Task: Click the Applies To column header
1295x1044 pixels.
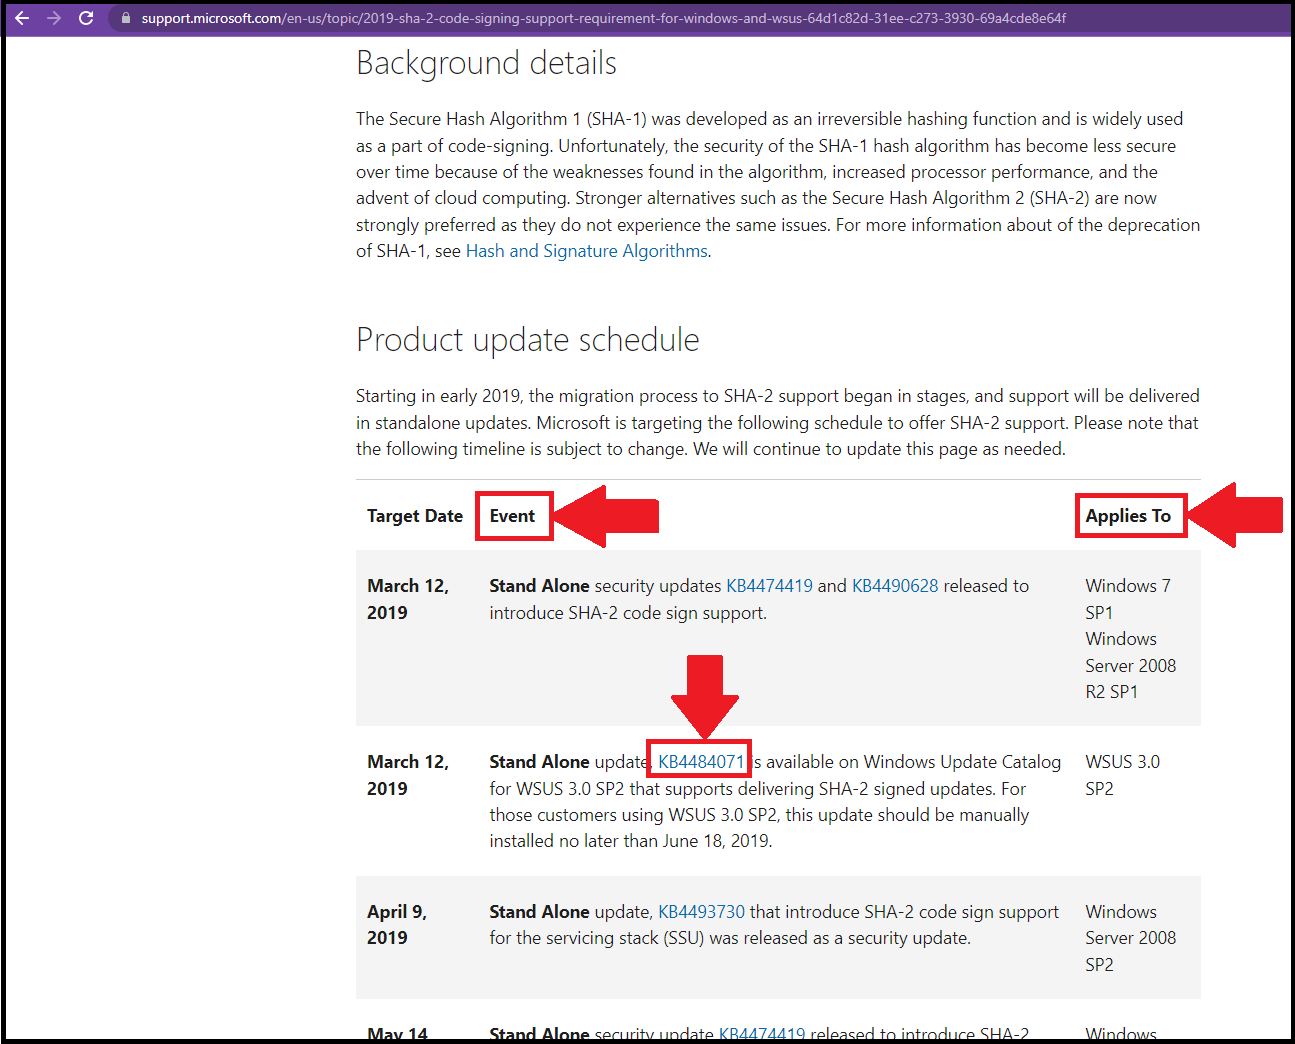Action: point(1130,516)
